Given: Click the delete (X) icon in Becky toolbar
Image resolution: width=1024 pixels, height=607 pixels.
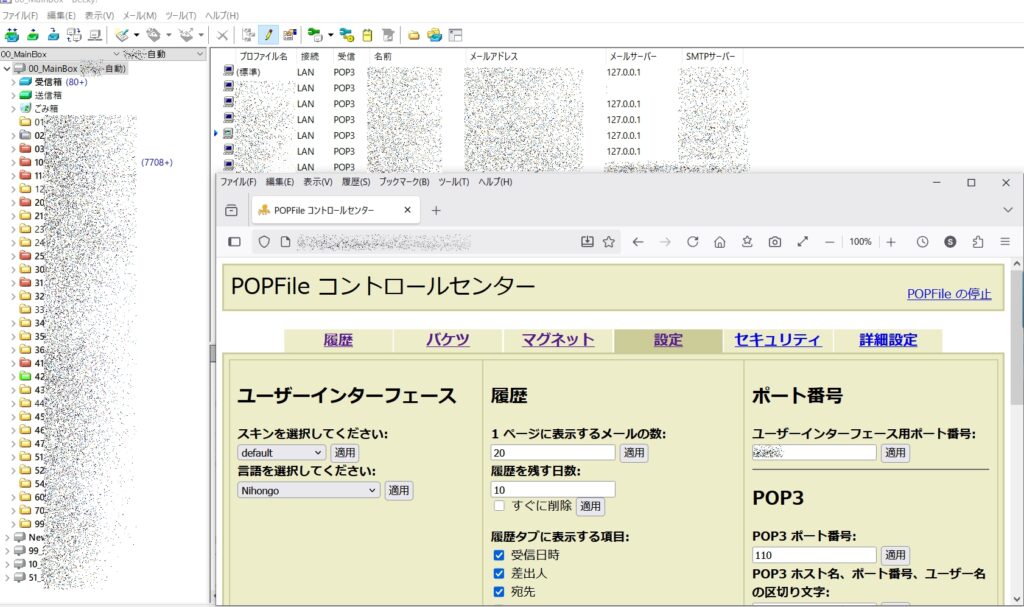Looking at the screenshot, I should click(x=222, y=35).
